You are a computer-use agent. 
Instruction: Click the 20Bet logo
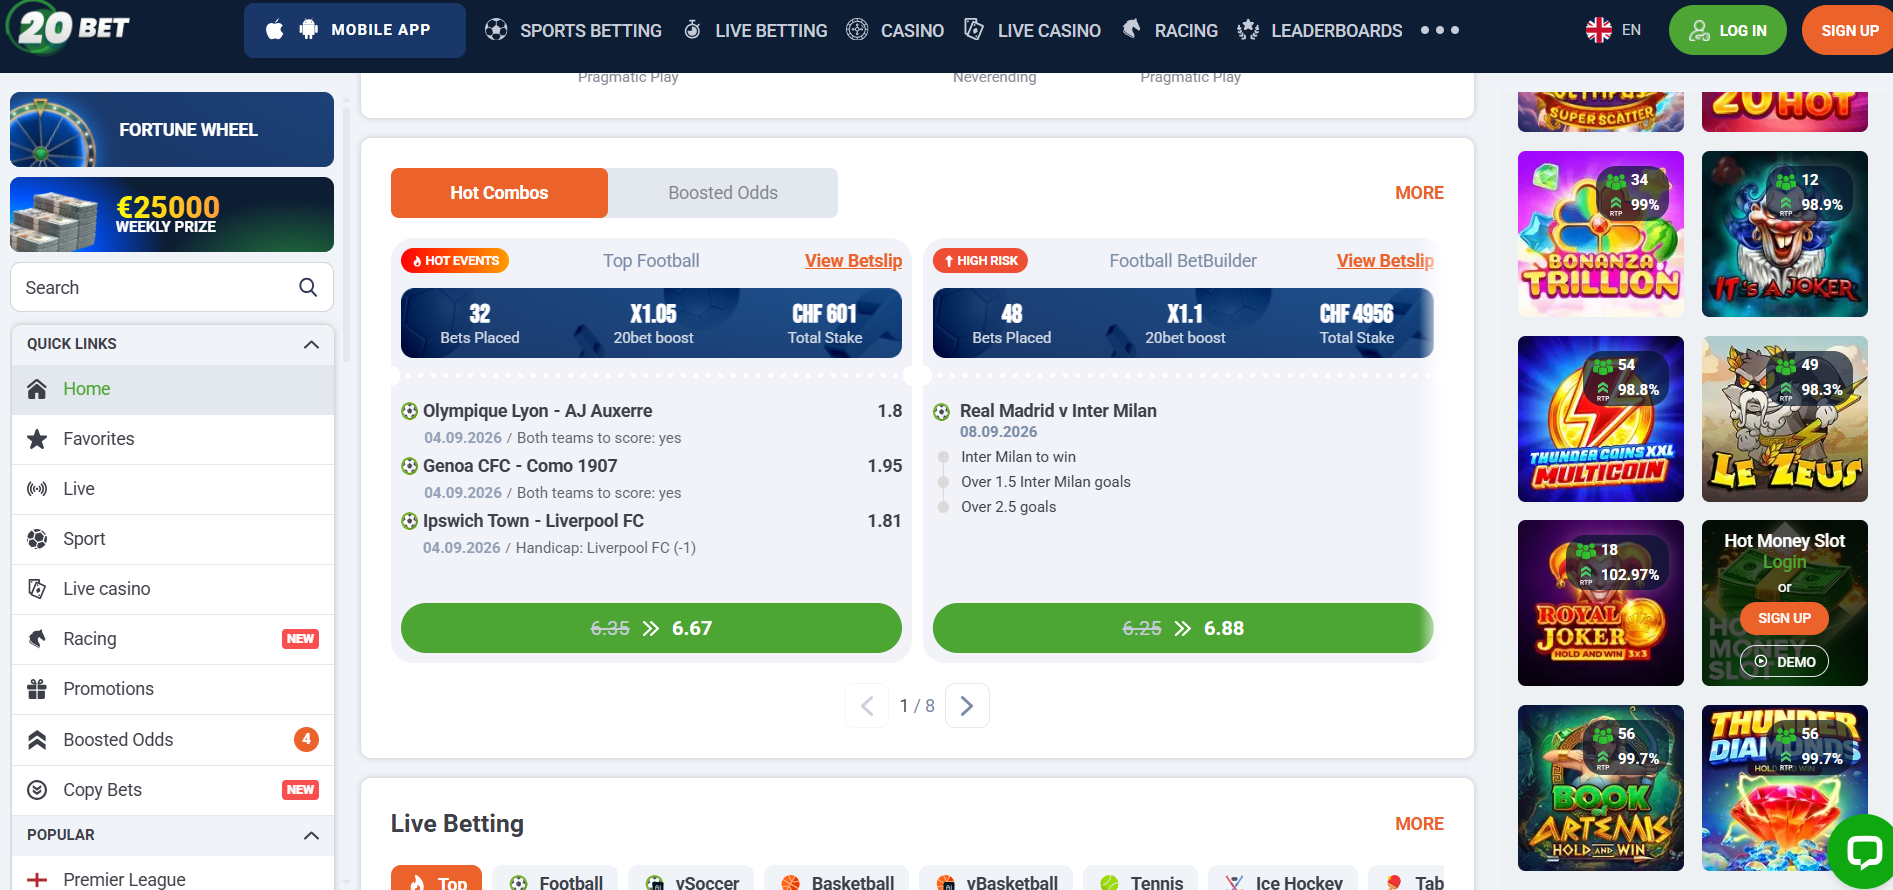click(x=69, y=28)
